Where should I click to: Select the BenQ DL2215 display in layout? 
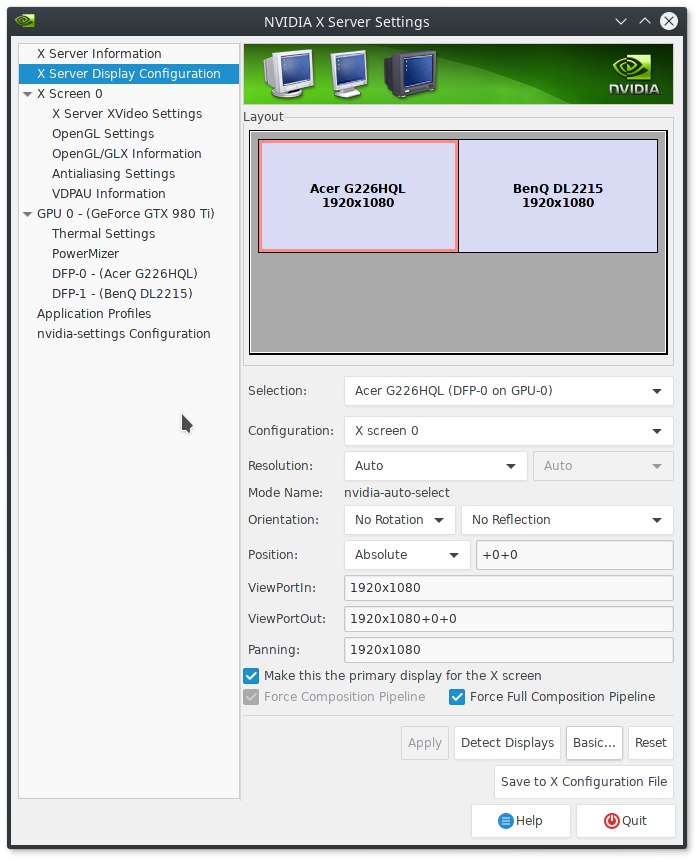click(558, 196)
